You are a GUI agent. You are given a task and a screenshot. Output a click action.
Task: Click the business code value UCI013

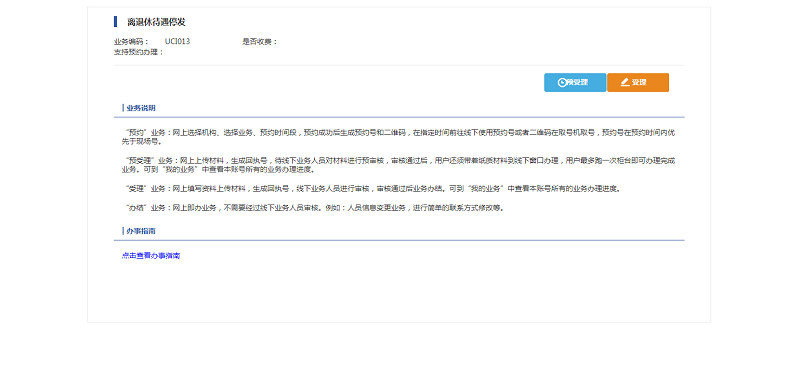click(178, 41)
